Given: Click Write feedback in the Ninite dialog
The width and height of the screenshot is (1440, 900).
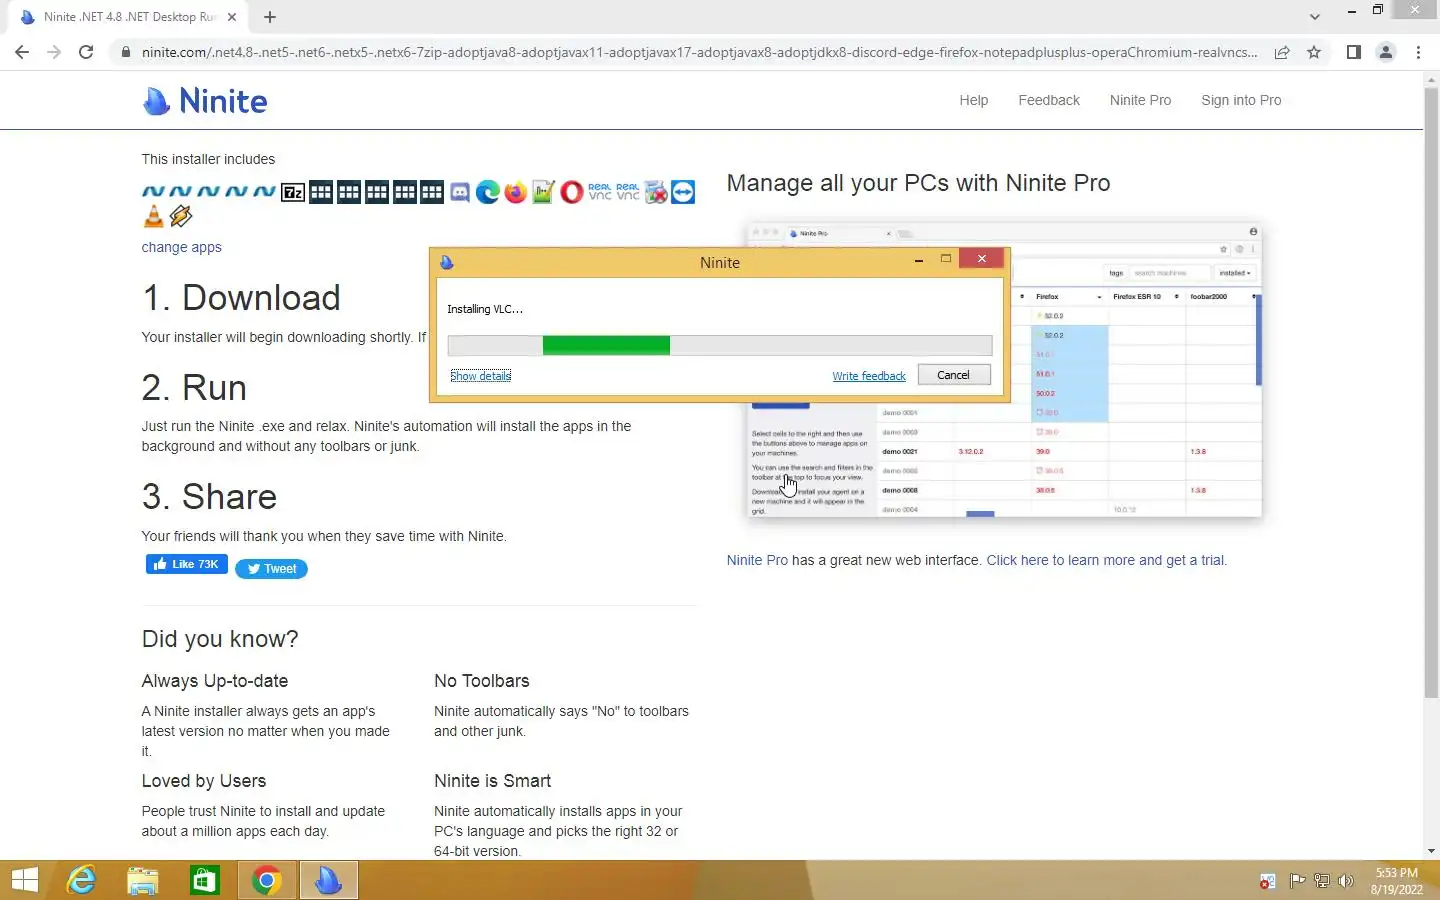Looking at the screenshot, I should pos(869,376).
